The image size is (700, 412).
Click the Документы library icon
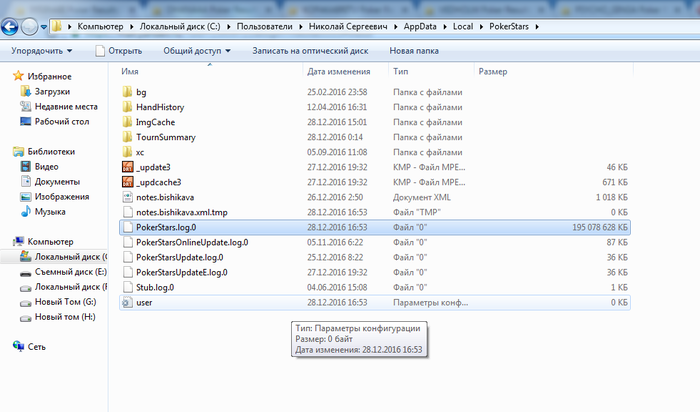[26, 181]
